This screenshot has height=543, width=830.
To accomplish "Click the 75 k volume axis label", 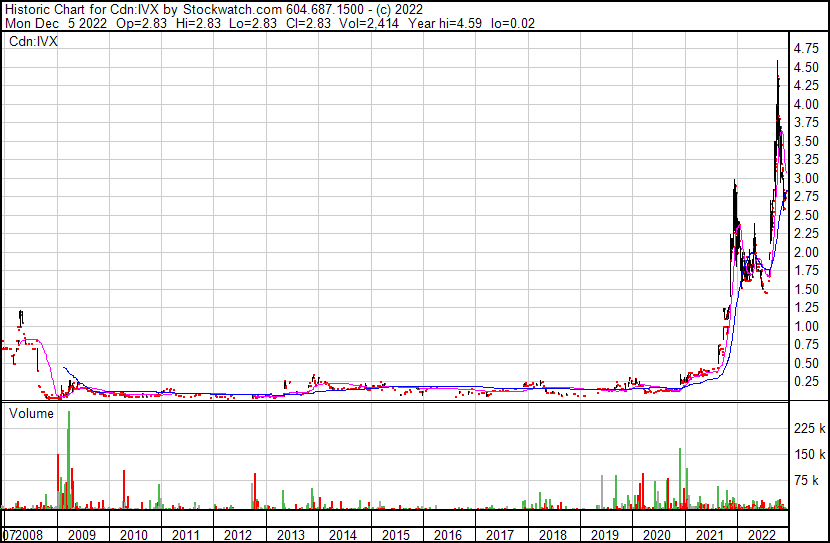I will 808,481.
